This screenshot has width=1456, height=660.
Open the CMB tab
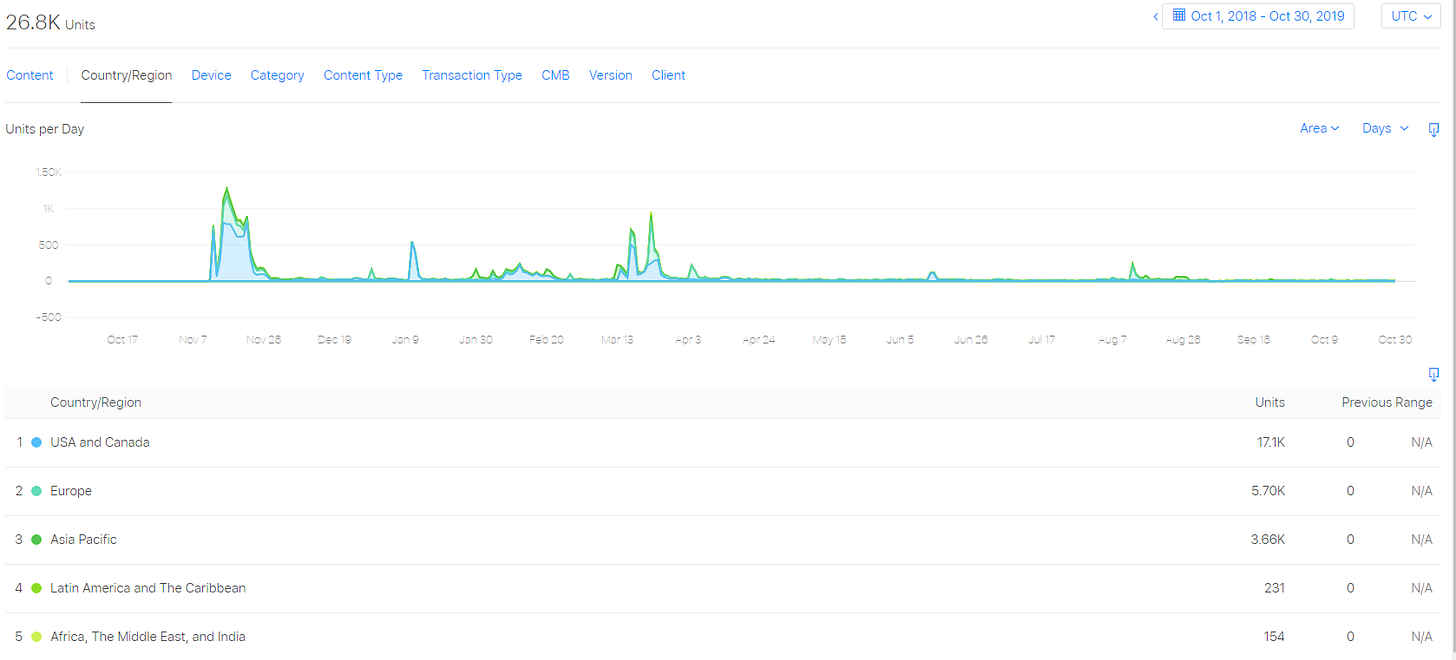pyautogui.click(x=555, y=75)
